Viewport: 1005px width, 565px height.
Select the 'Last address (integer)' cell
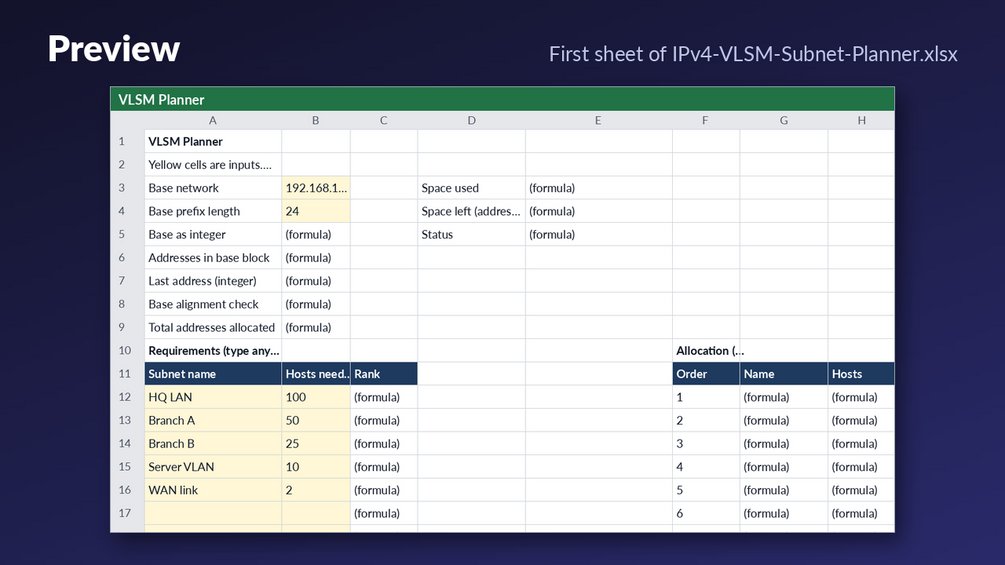(213, 281)
